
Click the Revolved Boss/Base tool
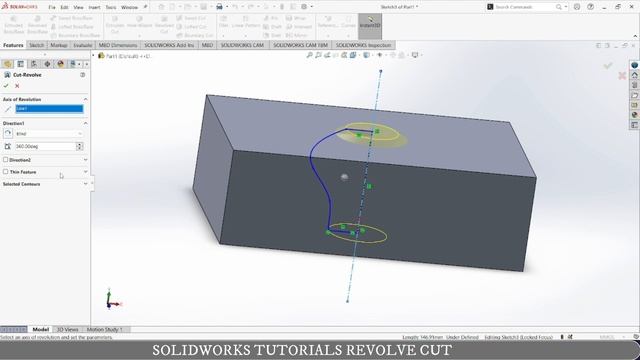37,25
